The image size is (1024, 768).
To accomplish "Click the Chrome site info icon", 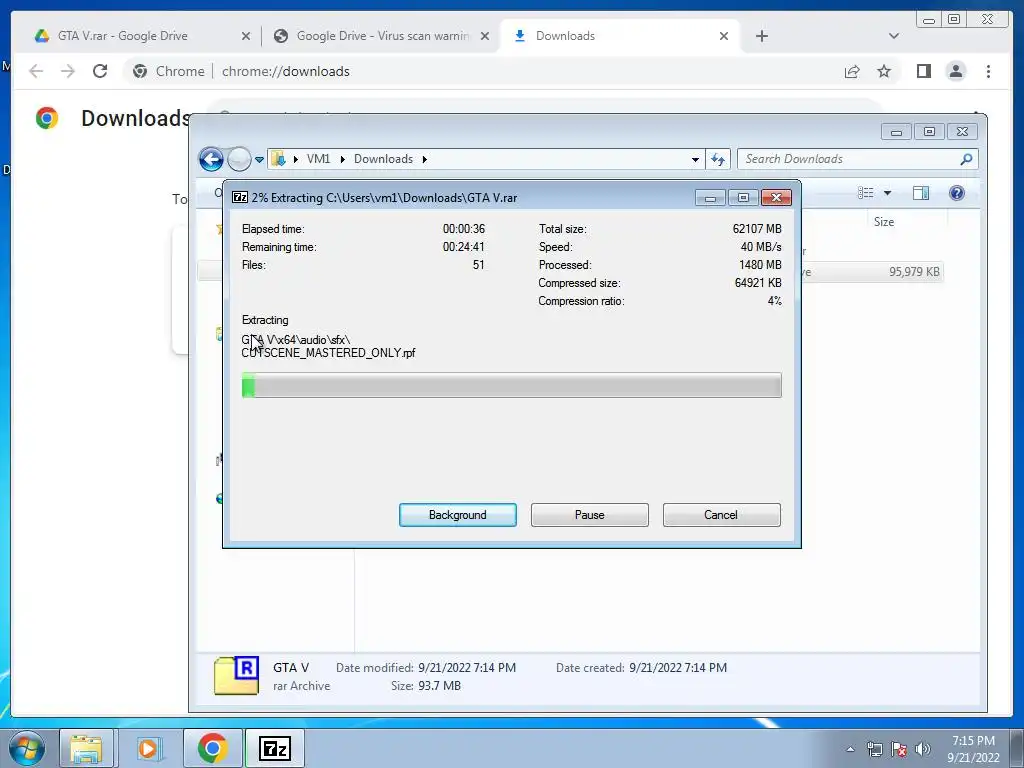I will pyautogui.click(x=140, y=71).
